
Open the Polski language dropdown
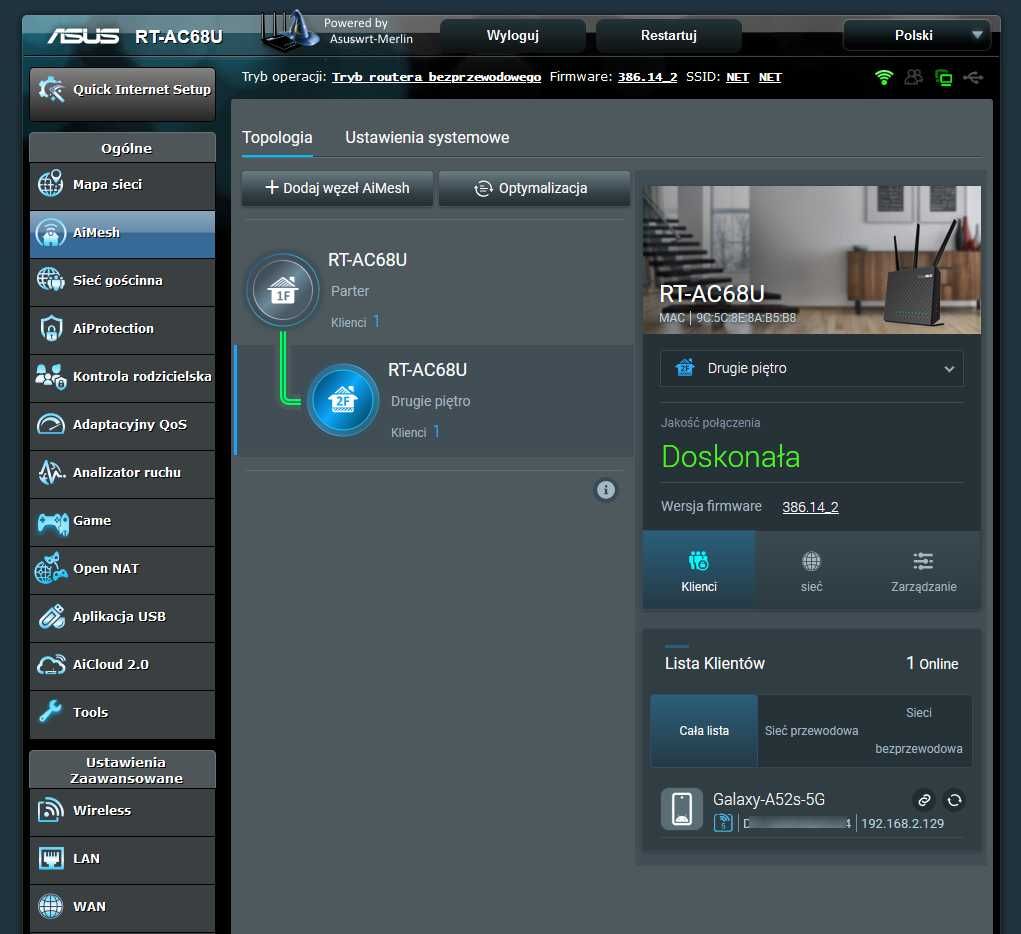(917, 35)
